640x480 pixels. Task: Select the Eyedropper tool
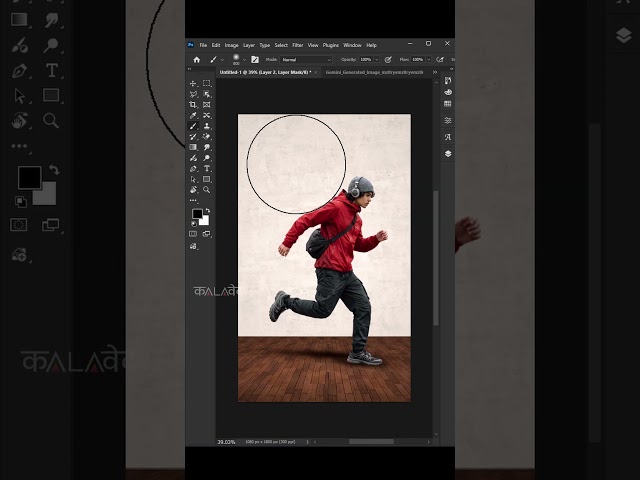[193, 116]
